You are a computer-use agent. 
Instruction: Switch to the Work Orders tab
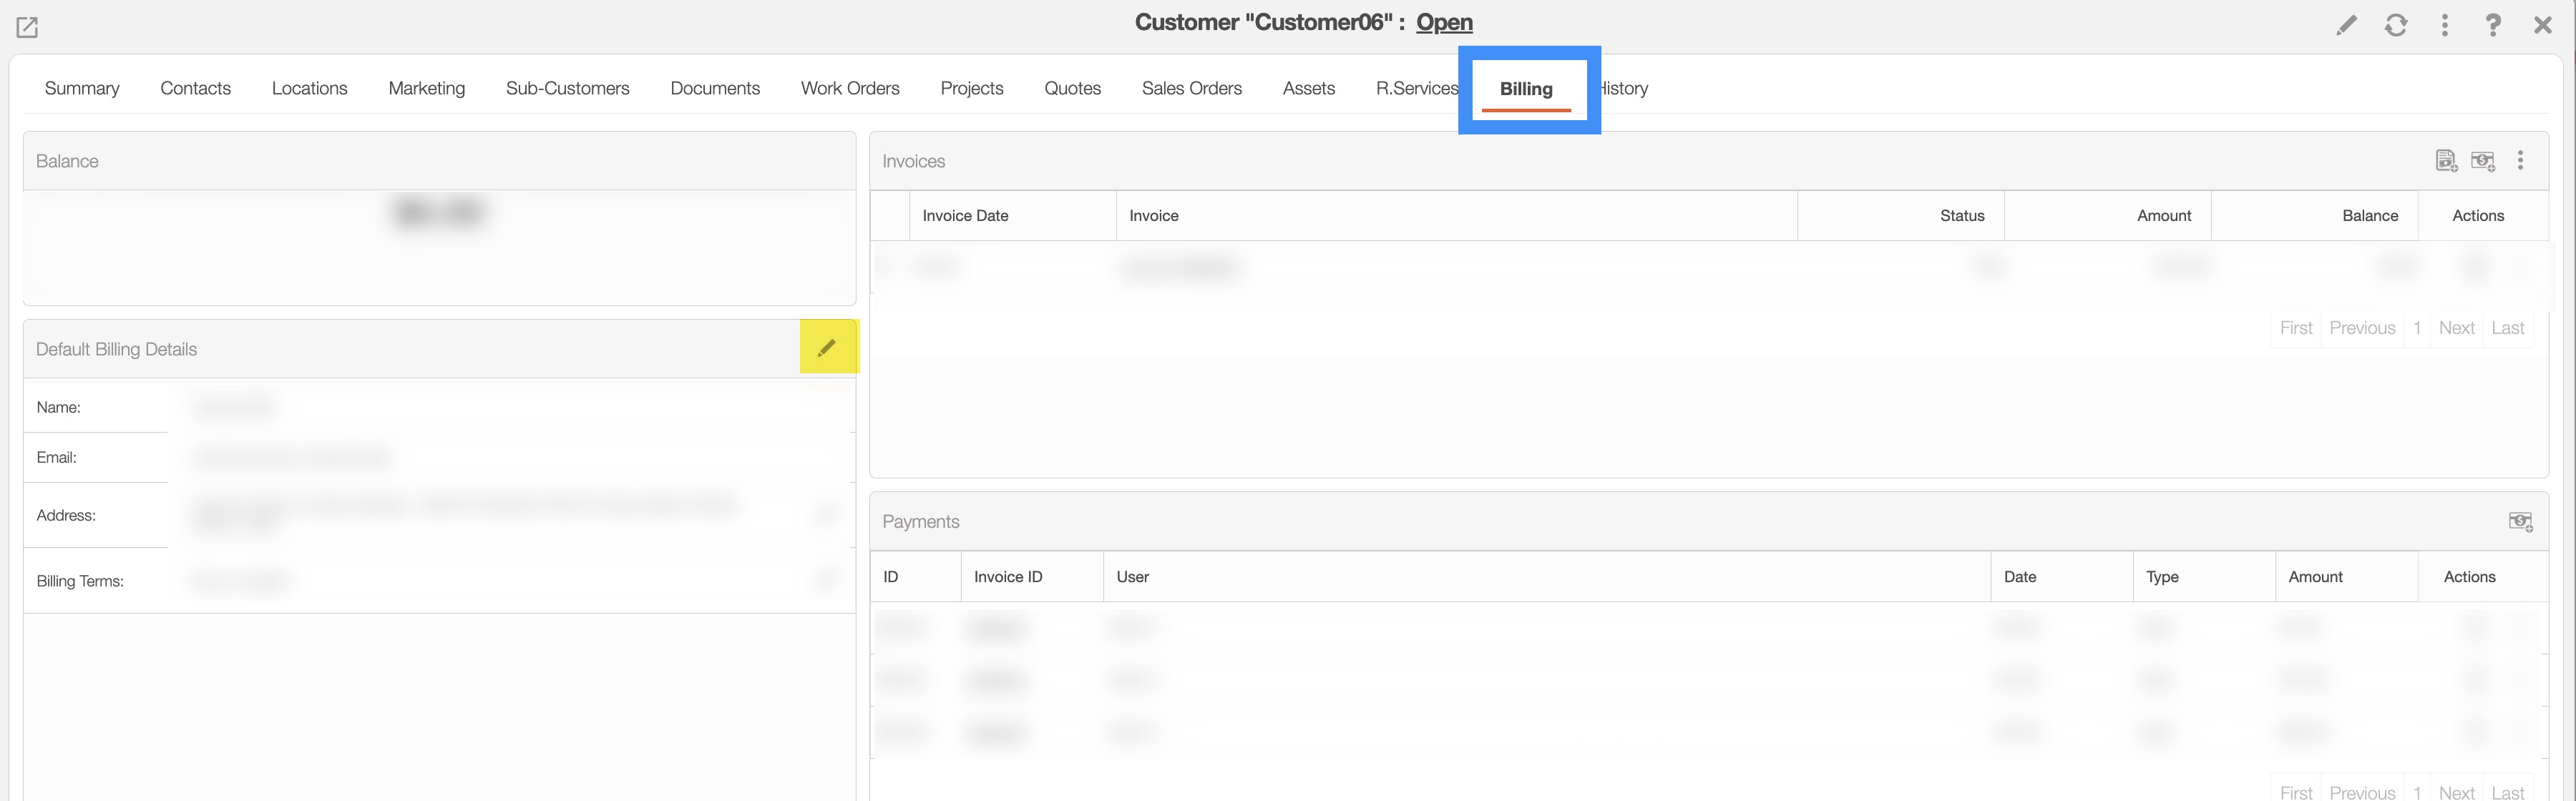point(849,88)
